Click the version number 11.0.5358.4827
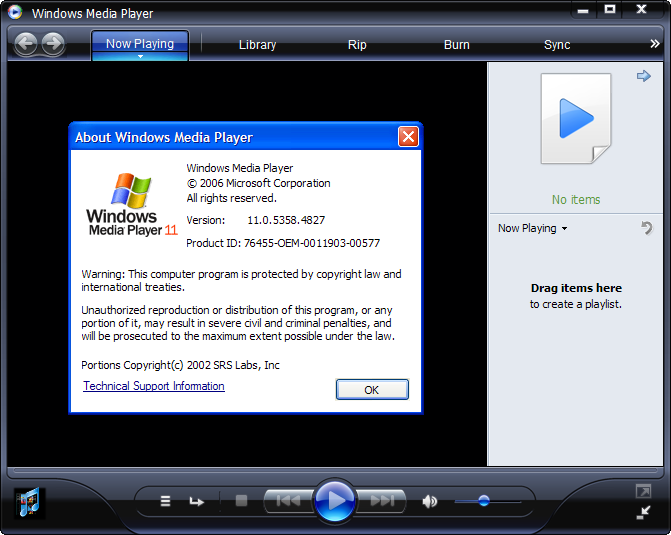The image size is (671, 535). (286, 220)
